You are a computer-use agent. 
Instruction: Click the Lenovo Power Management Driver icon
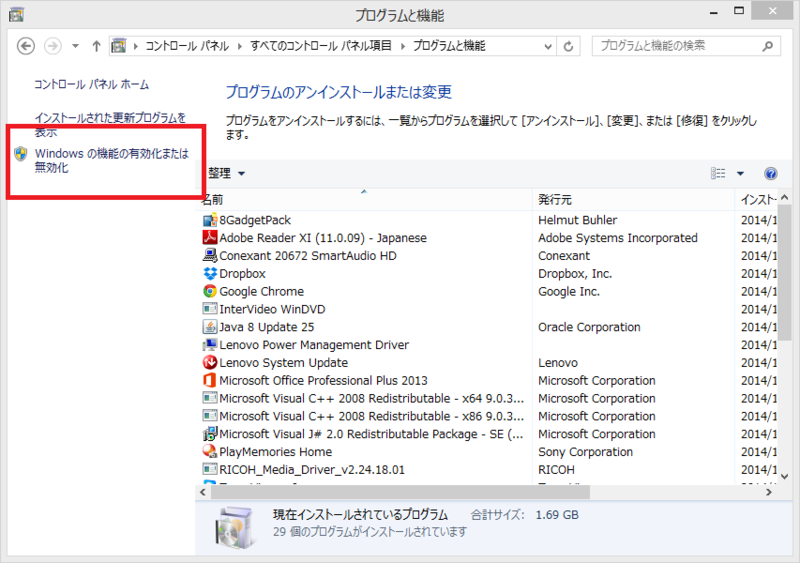point(210,345)
